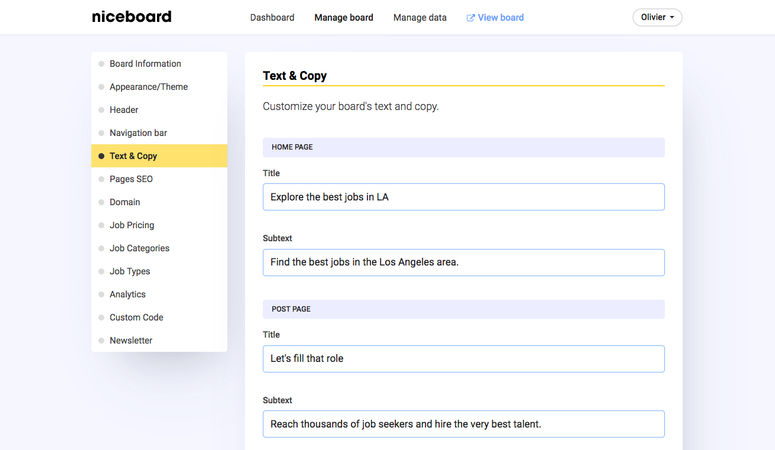Click the external link icon beside View board
The width and height of the screenshot is (775, 450).
(x=470, y=18)
